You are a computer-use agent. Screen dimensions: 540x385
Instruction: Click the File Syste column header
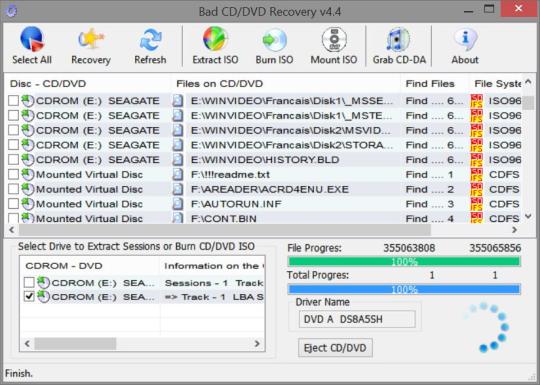point(497,84)
